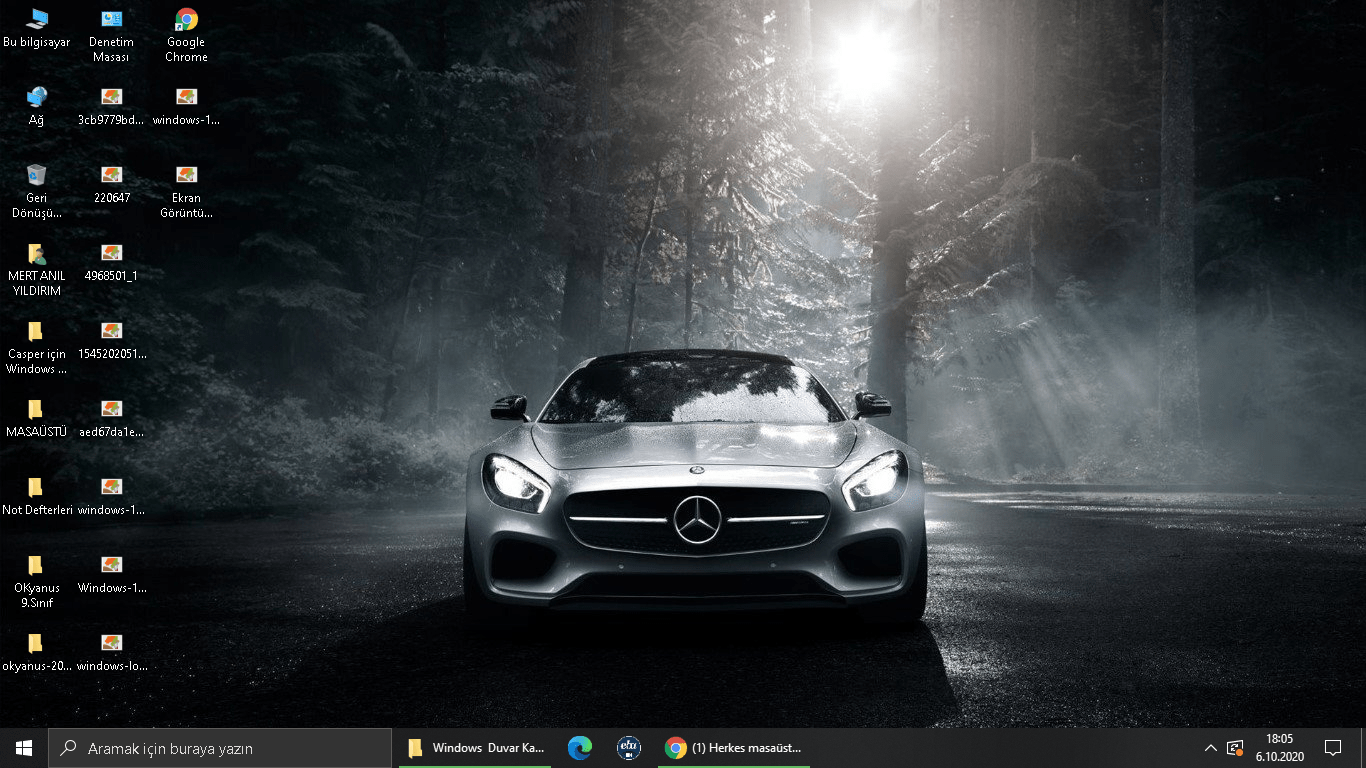Show hidden system tray icons
The height and width of the screenshot is (768, 1366).
(x=1210, y=748)
